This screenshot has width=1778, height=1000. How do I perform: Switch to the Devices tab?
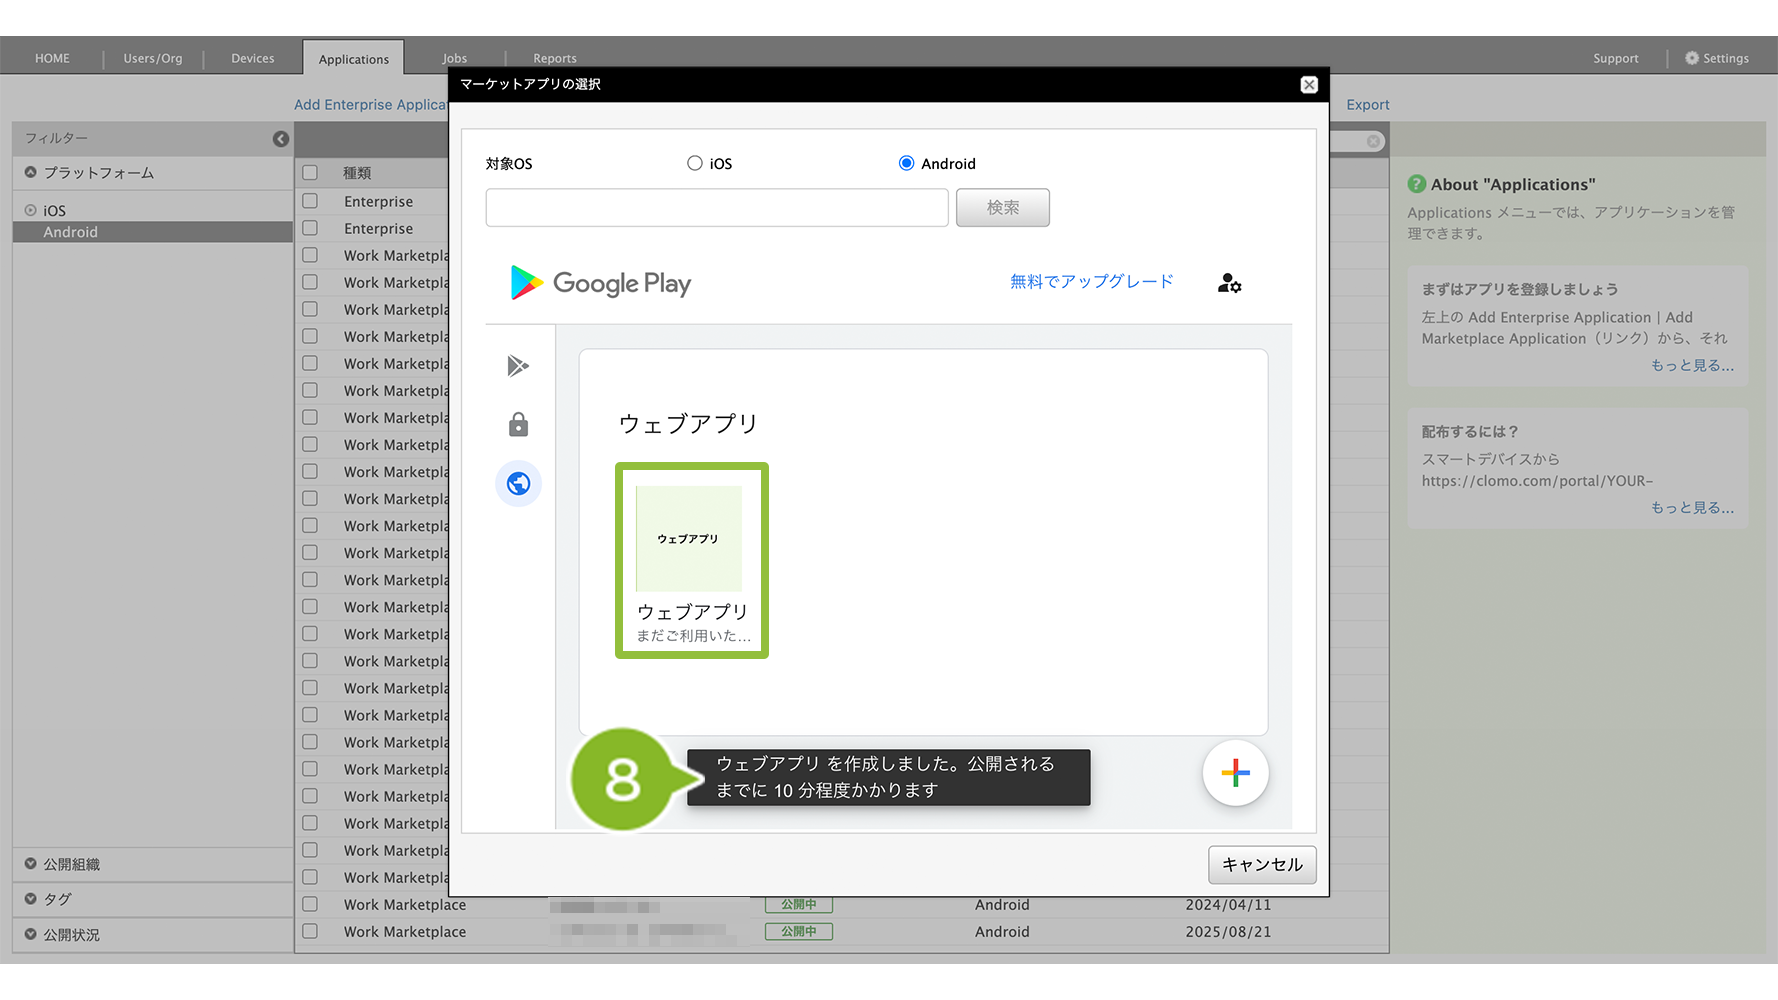pos(252,58)
